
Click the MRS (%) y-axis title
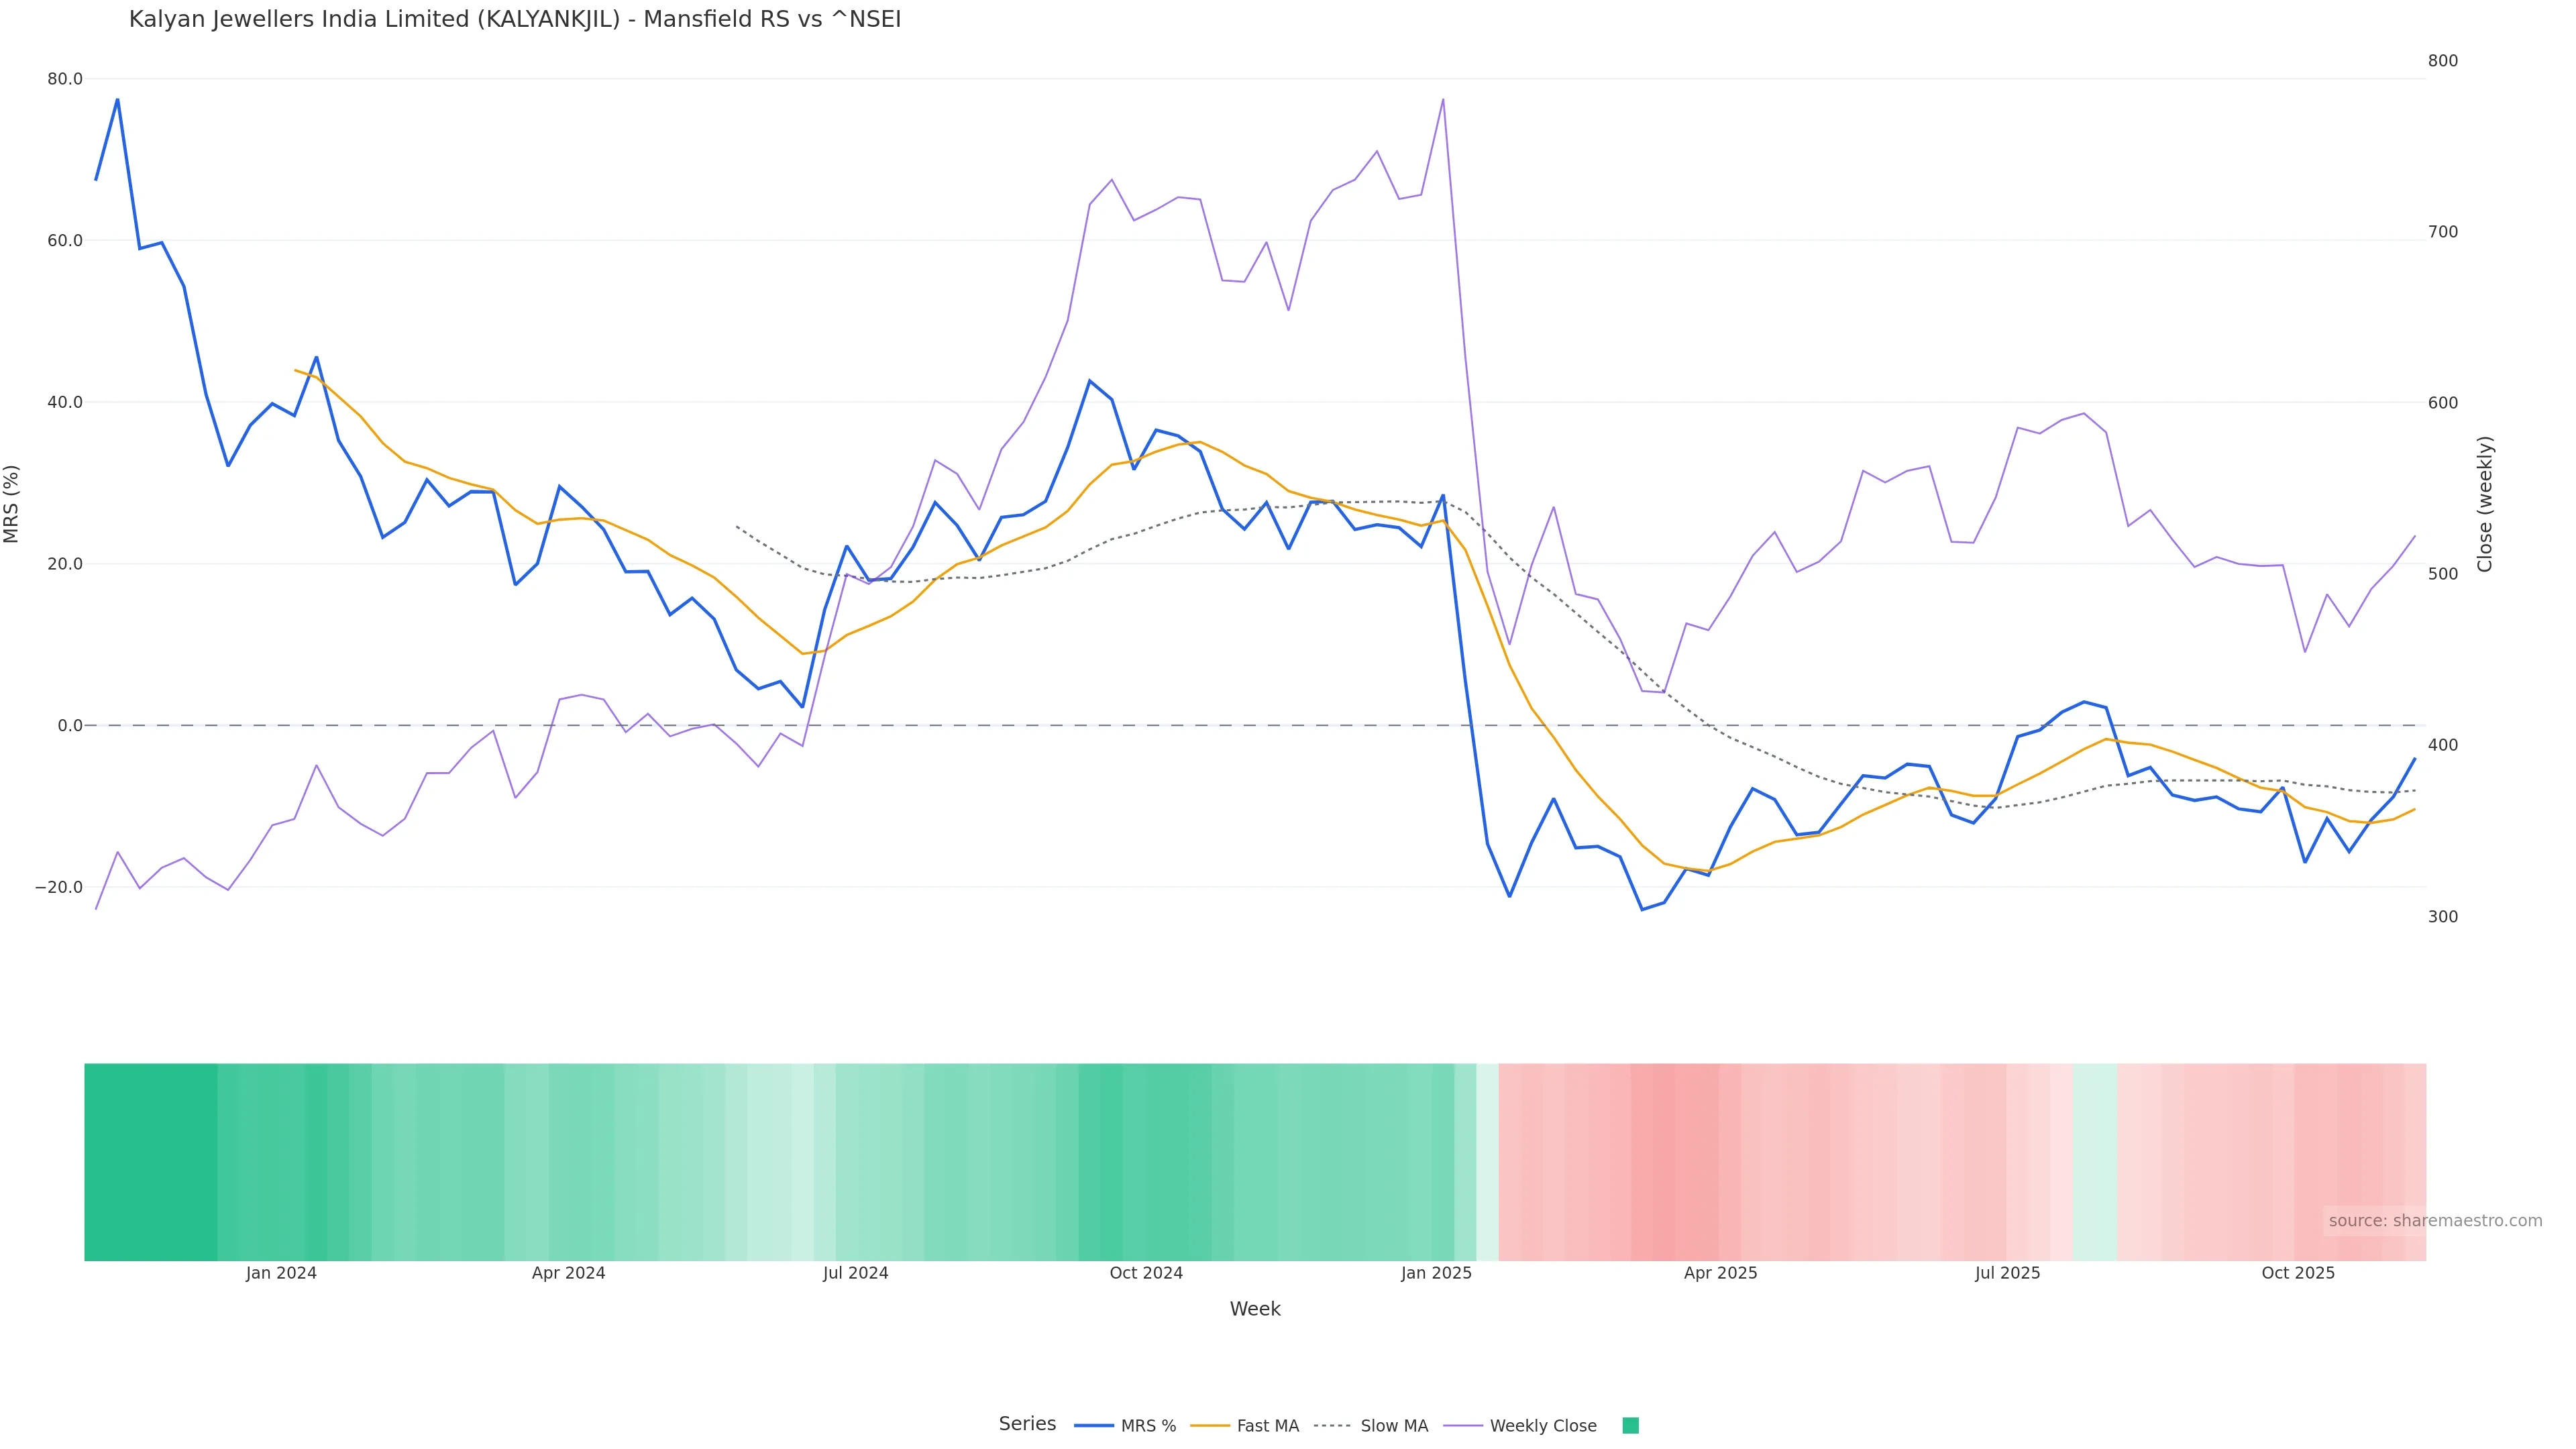(x=12, y=504)
